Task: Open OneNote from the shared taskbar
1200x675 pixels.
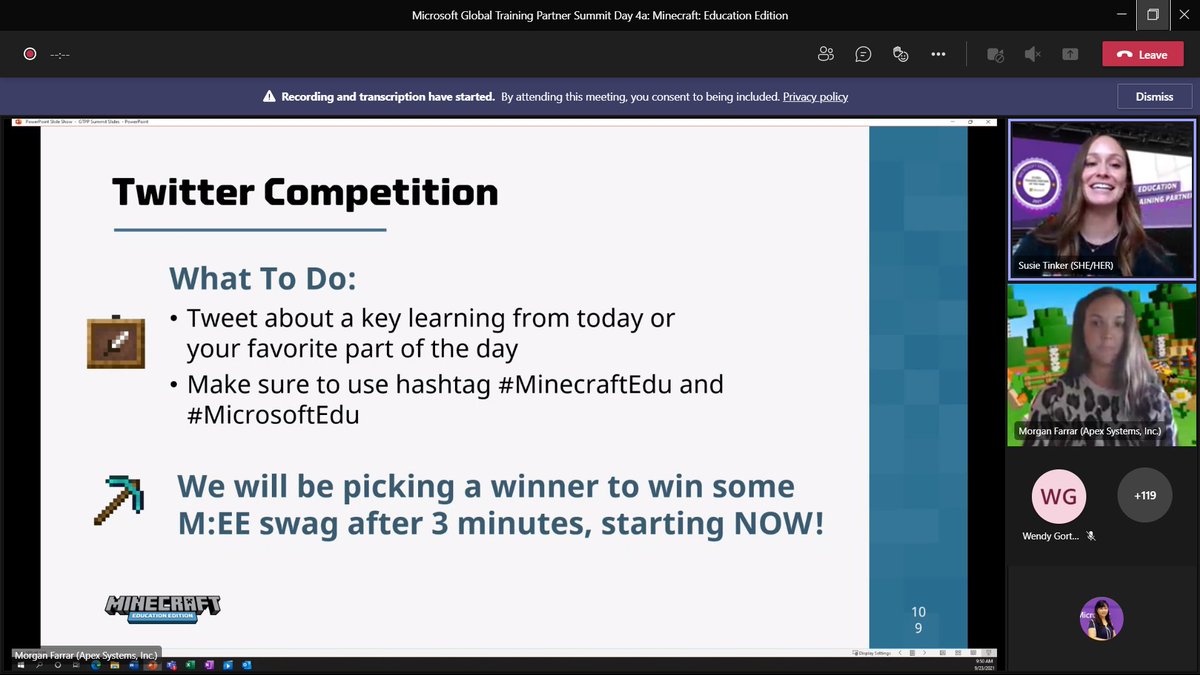Action: pyautogui.click(x=209, y=666)
